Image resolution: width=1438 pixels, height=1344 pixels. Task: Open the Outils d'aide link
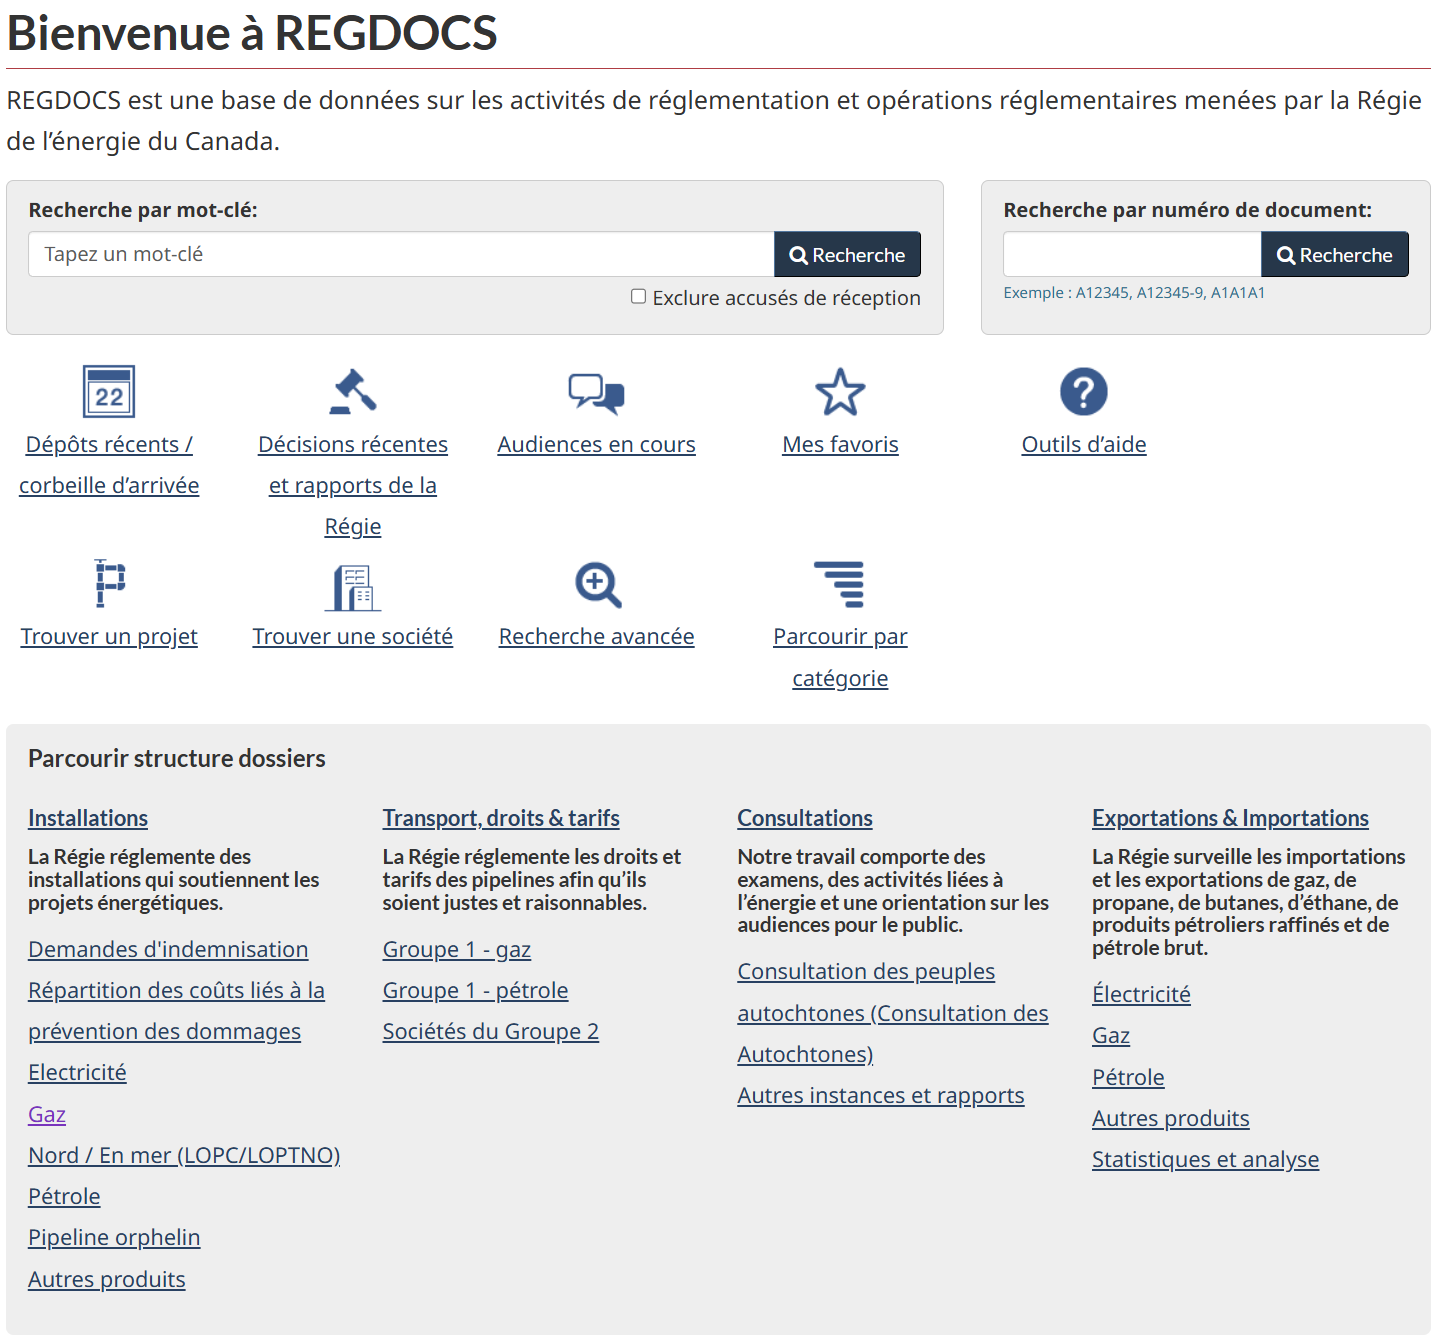click(x=1084, y=444)
